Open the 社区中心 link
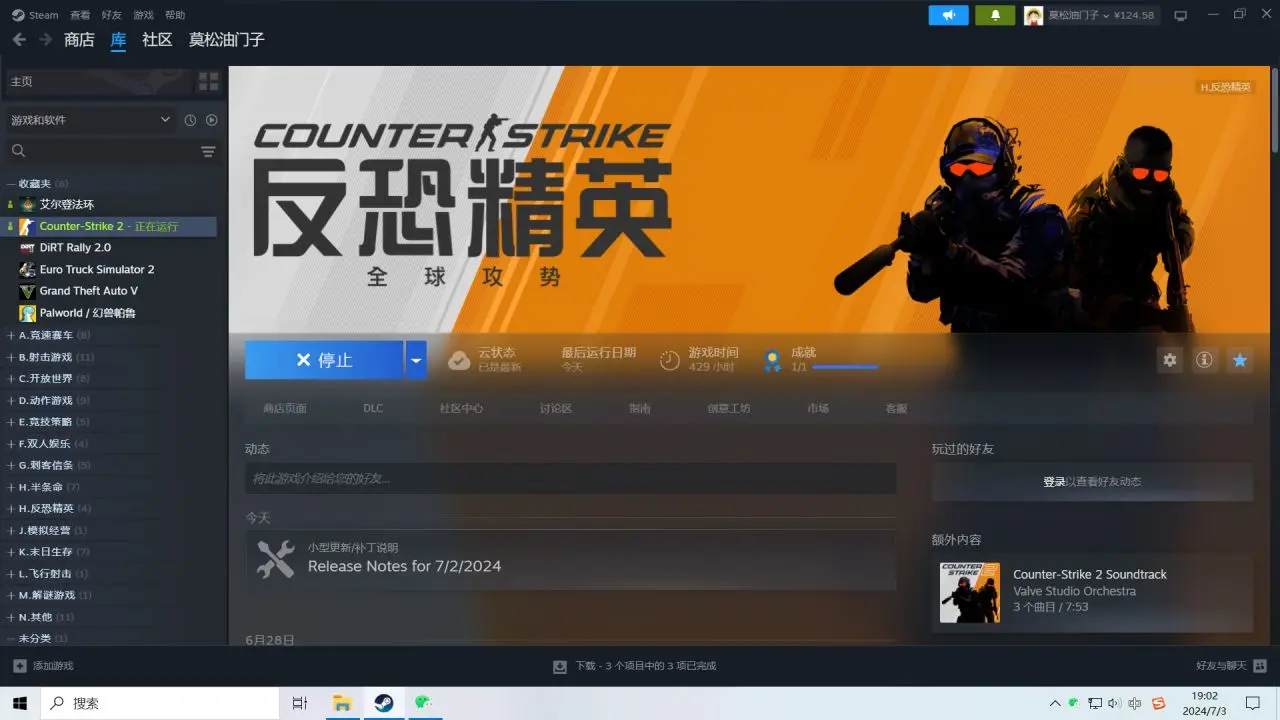Screen dimensions: 1280x720 click(461, 408)
